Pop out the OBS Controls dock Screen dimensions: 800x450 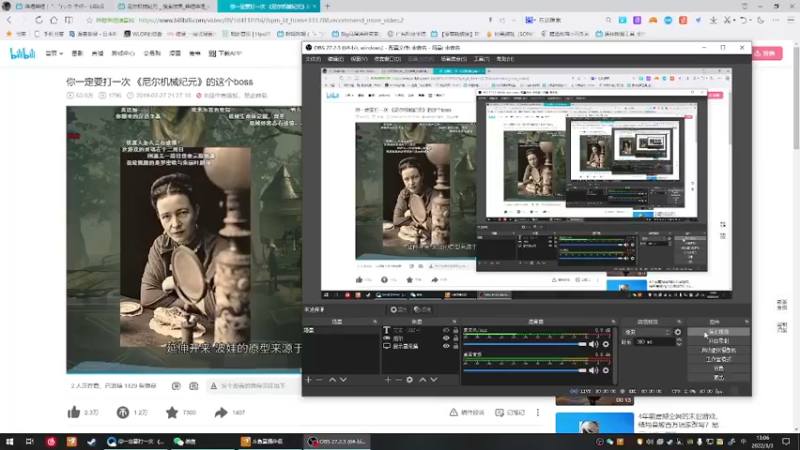746,322
